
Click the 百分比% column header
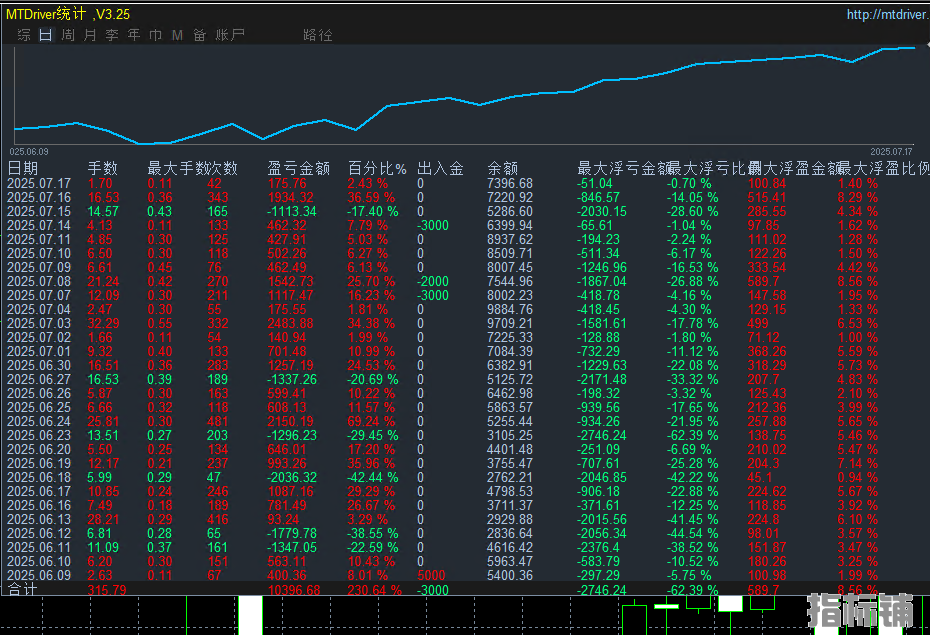click(x=377, y=168)
